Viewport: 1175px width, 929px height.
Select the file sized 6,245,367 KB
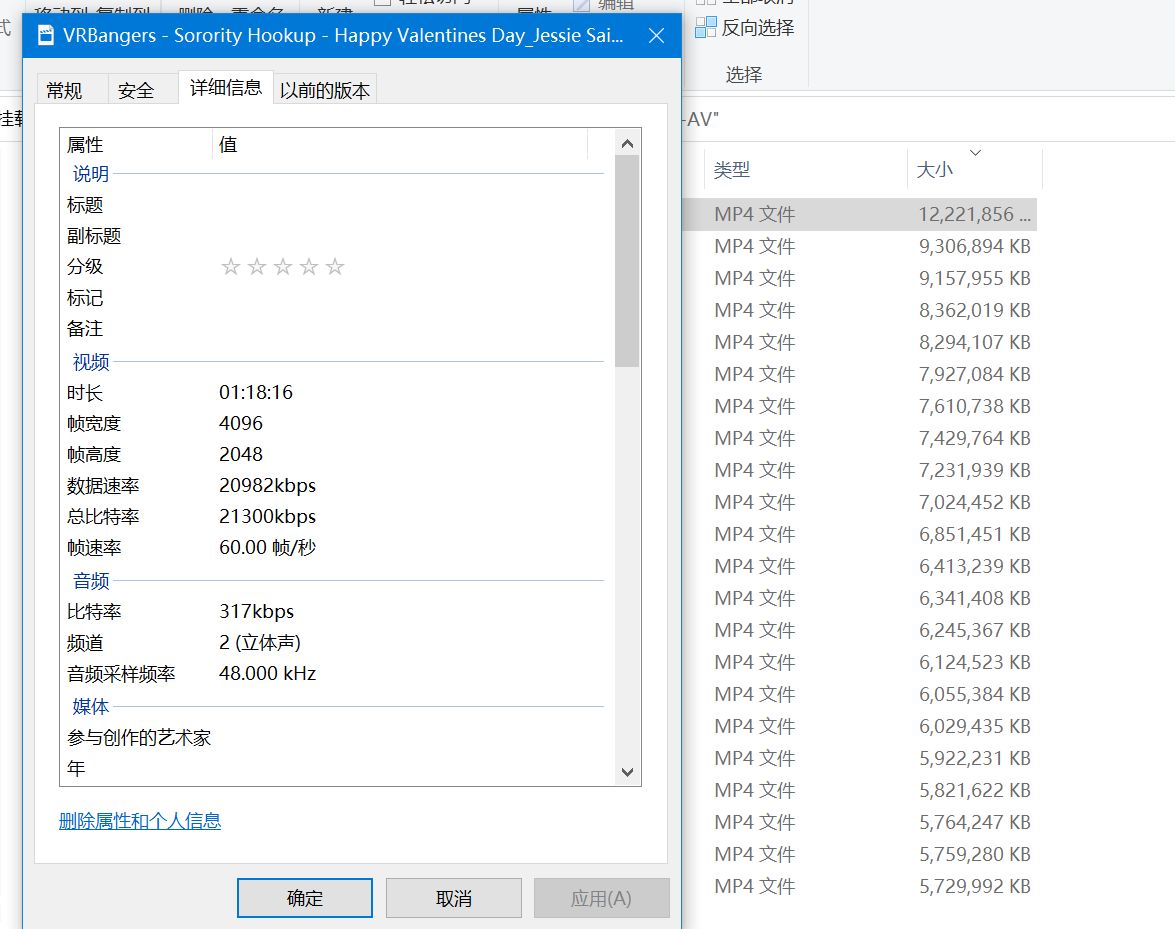click(x=860, y=630)
